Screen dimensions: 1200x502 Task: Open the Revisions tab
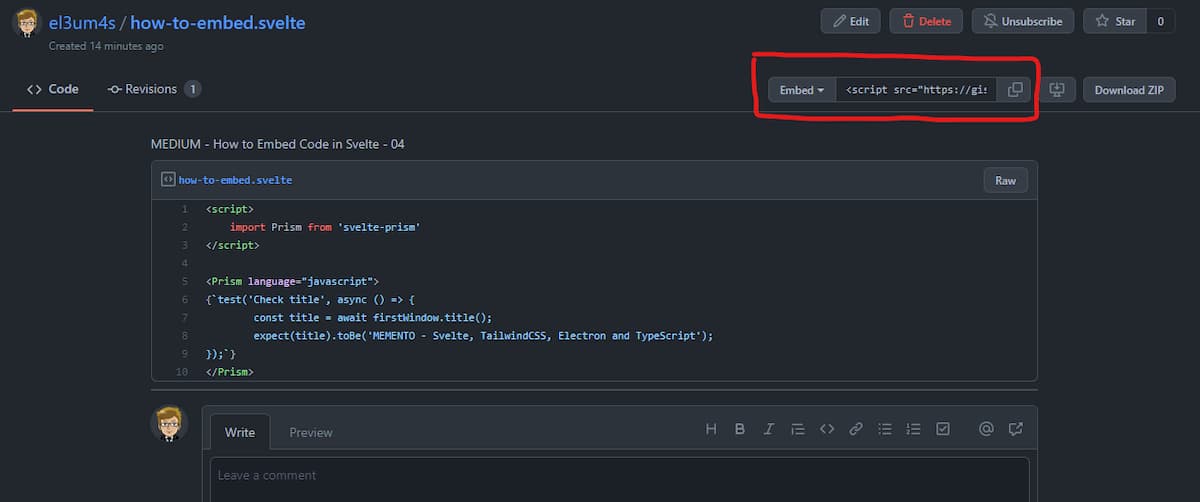tap(154, 89)
